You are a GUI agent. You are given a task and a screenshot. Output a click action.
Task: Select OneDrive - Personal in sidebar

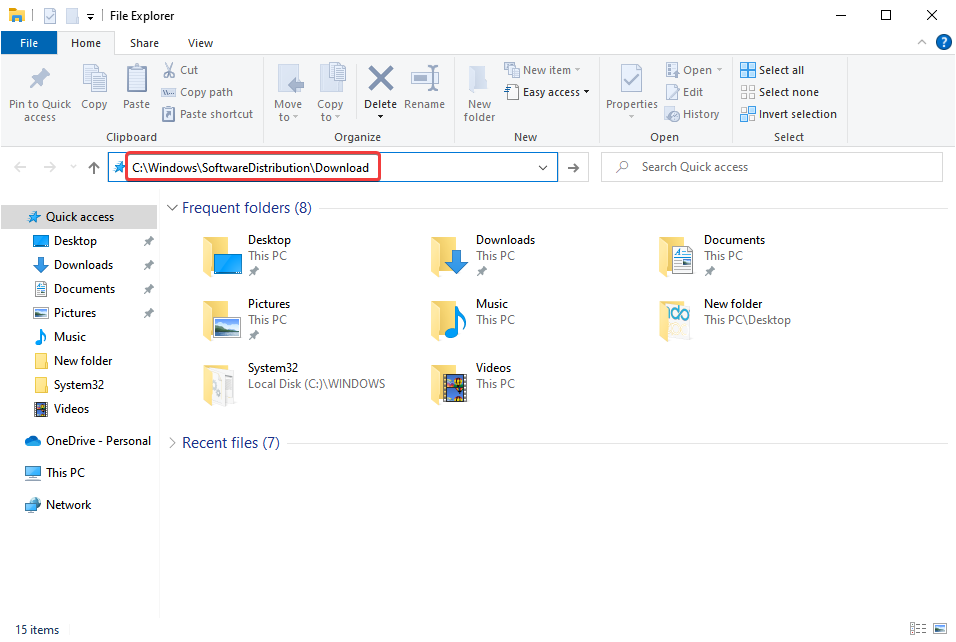click(98, 441)
